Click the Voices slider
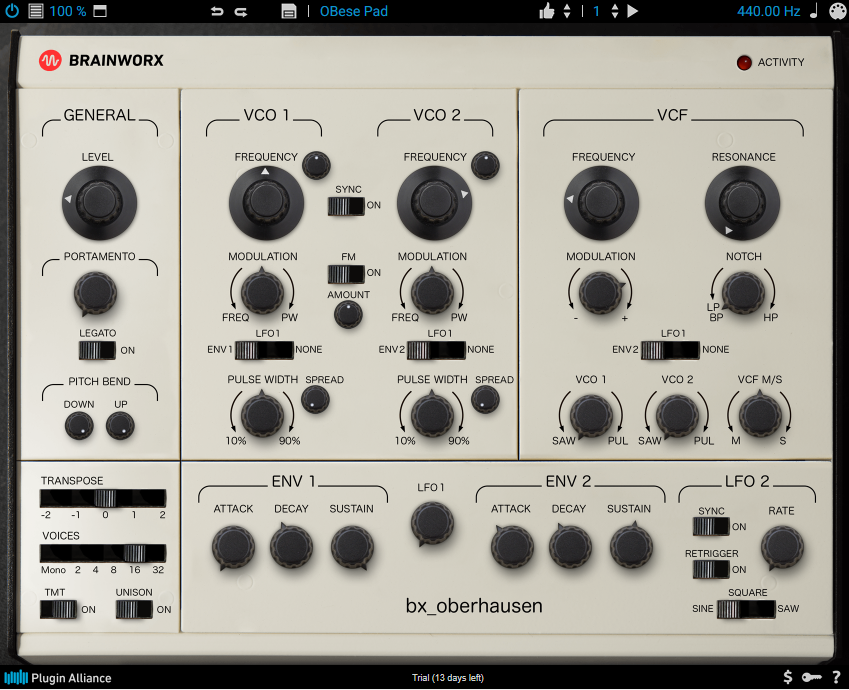Screen dimensions: 849x690 tap(103, 553)
